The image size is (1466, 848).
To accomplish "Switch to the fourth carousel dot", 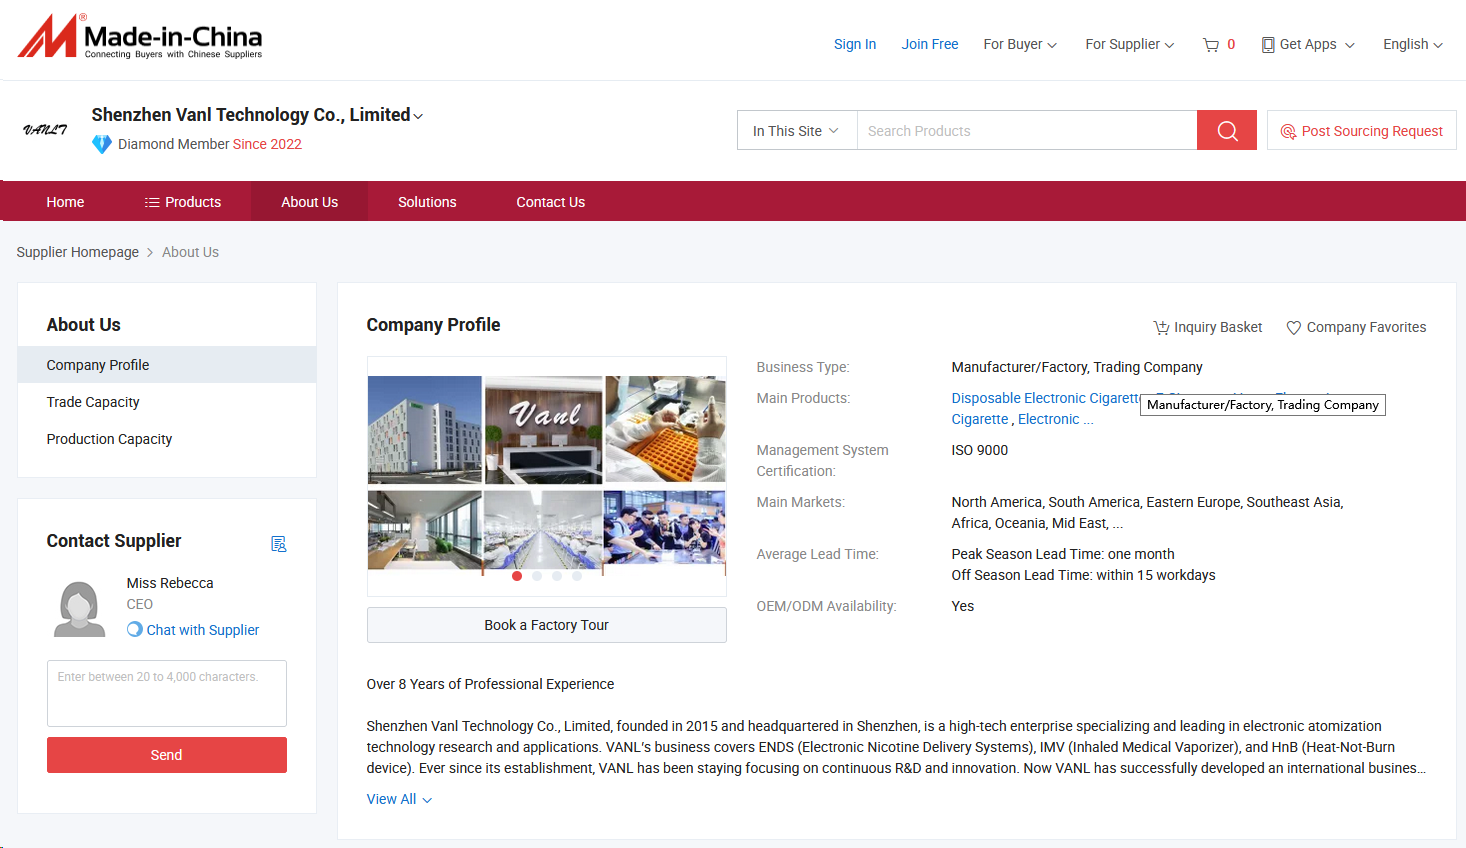I will [x=577, y=576].
